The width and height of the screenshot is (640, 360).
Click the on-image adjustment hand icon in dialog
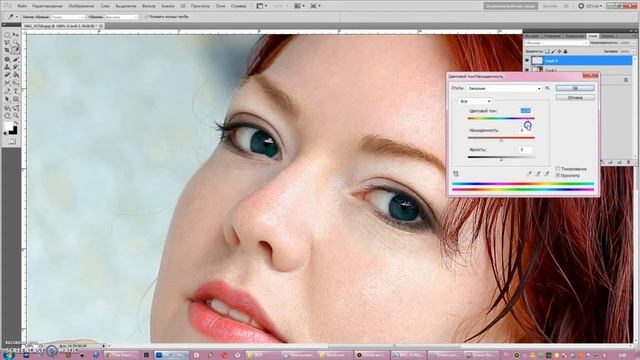point(456,174)
